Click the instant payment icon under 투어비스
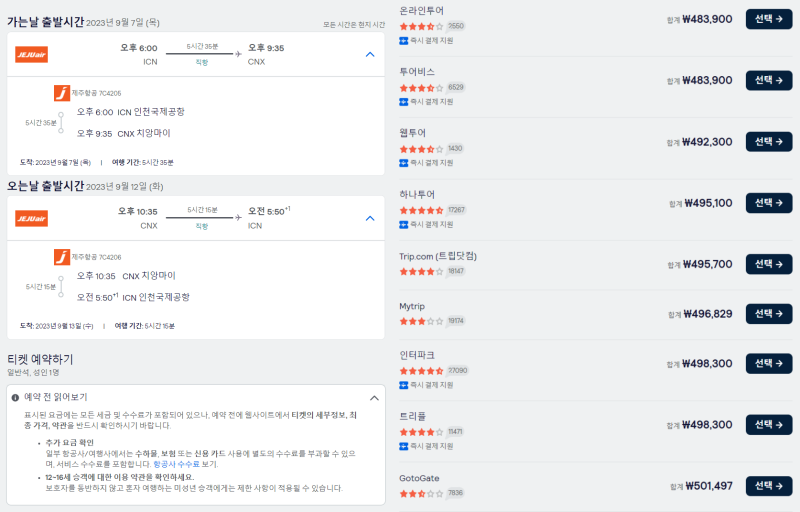The height and width of the screenshot is (512, 800). (x=404, y=102)
